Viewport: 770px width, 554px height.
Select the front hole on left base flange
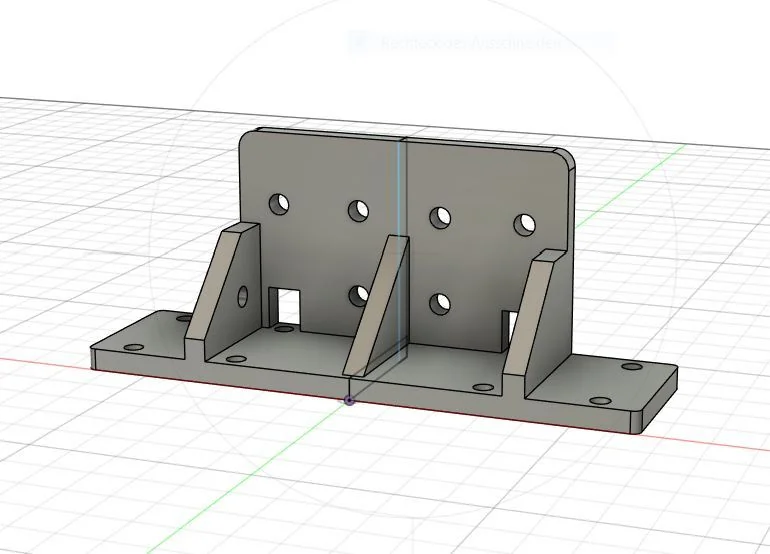pyautogui.click(x=133, y=347)
